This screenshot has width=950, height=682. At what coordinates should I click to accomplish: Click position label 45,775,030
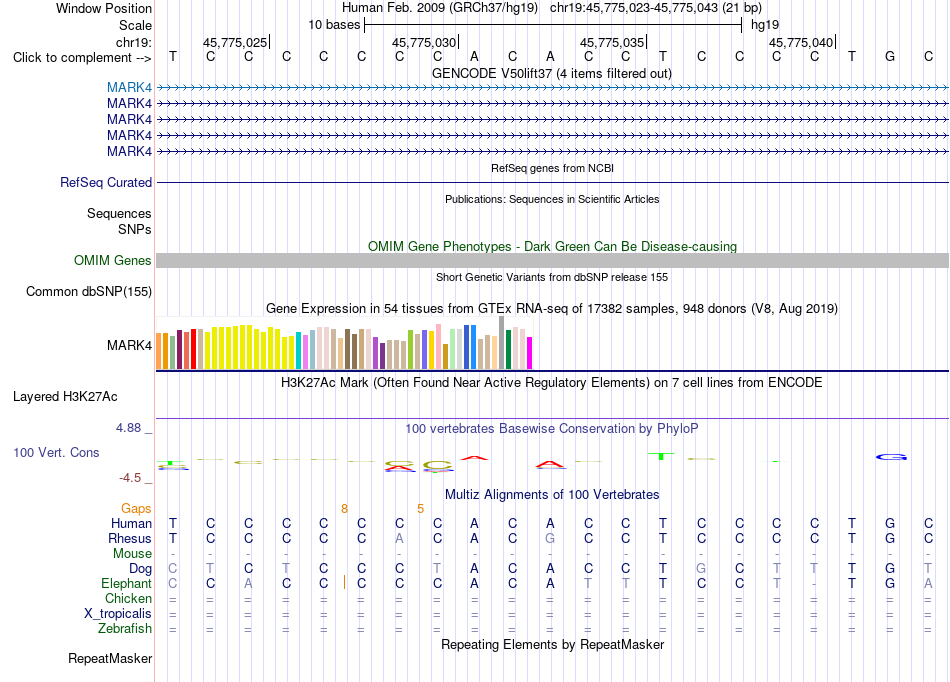(424, 42)
